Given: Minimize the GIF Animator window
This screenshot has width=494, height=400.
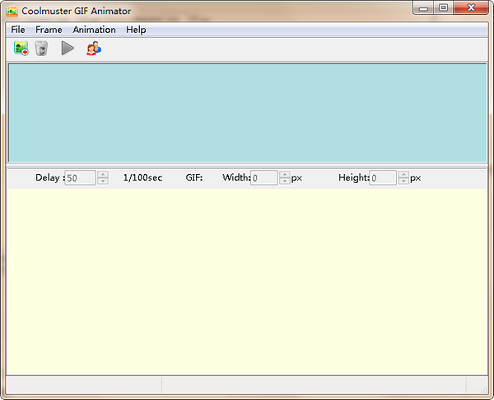Looking at the screenshot, I should (423, 8).
